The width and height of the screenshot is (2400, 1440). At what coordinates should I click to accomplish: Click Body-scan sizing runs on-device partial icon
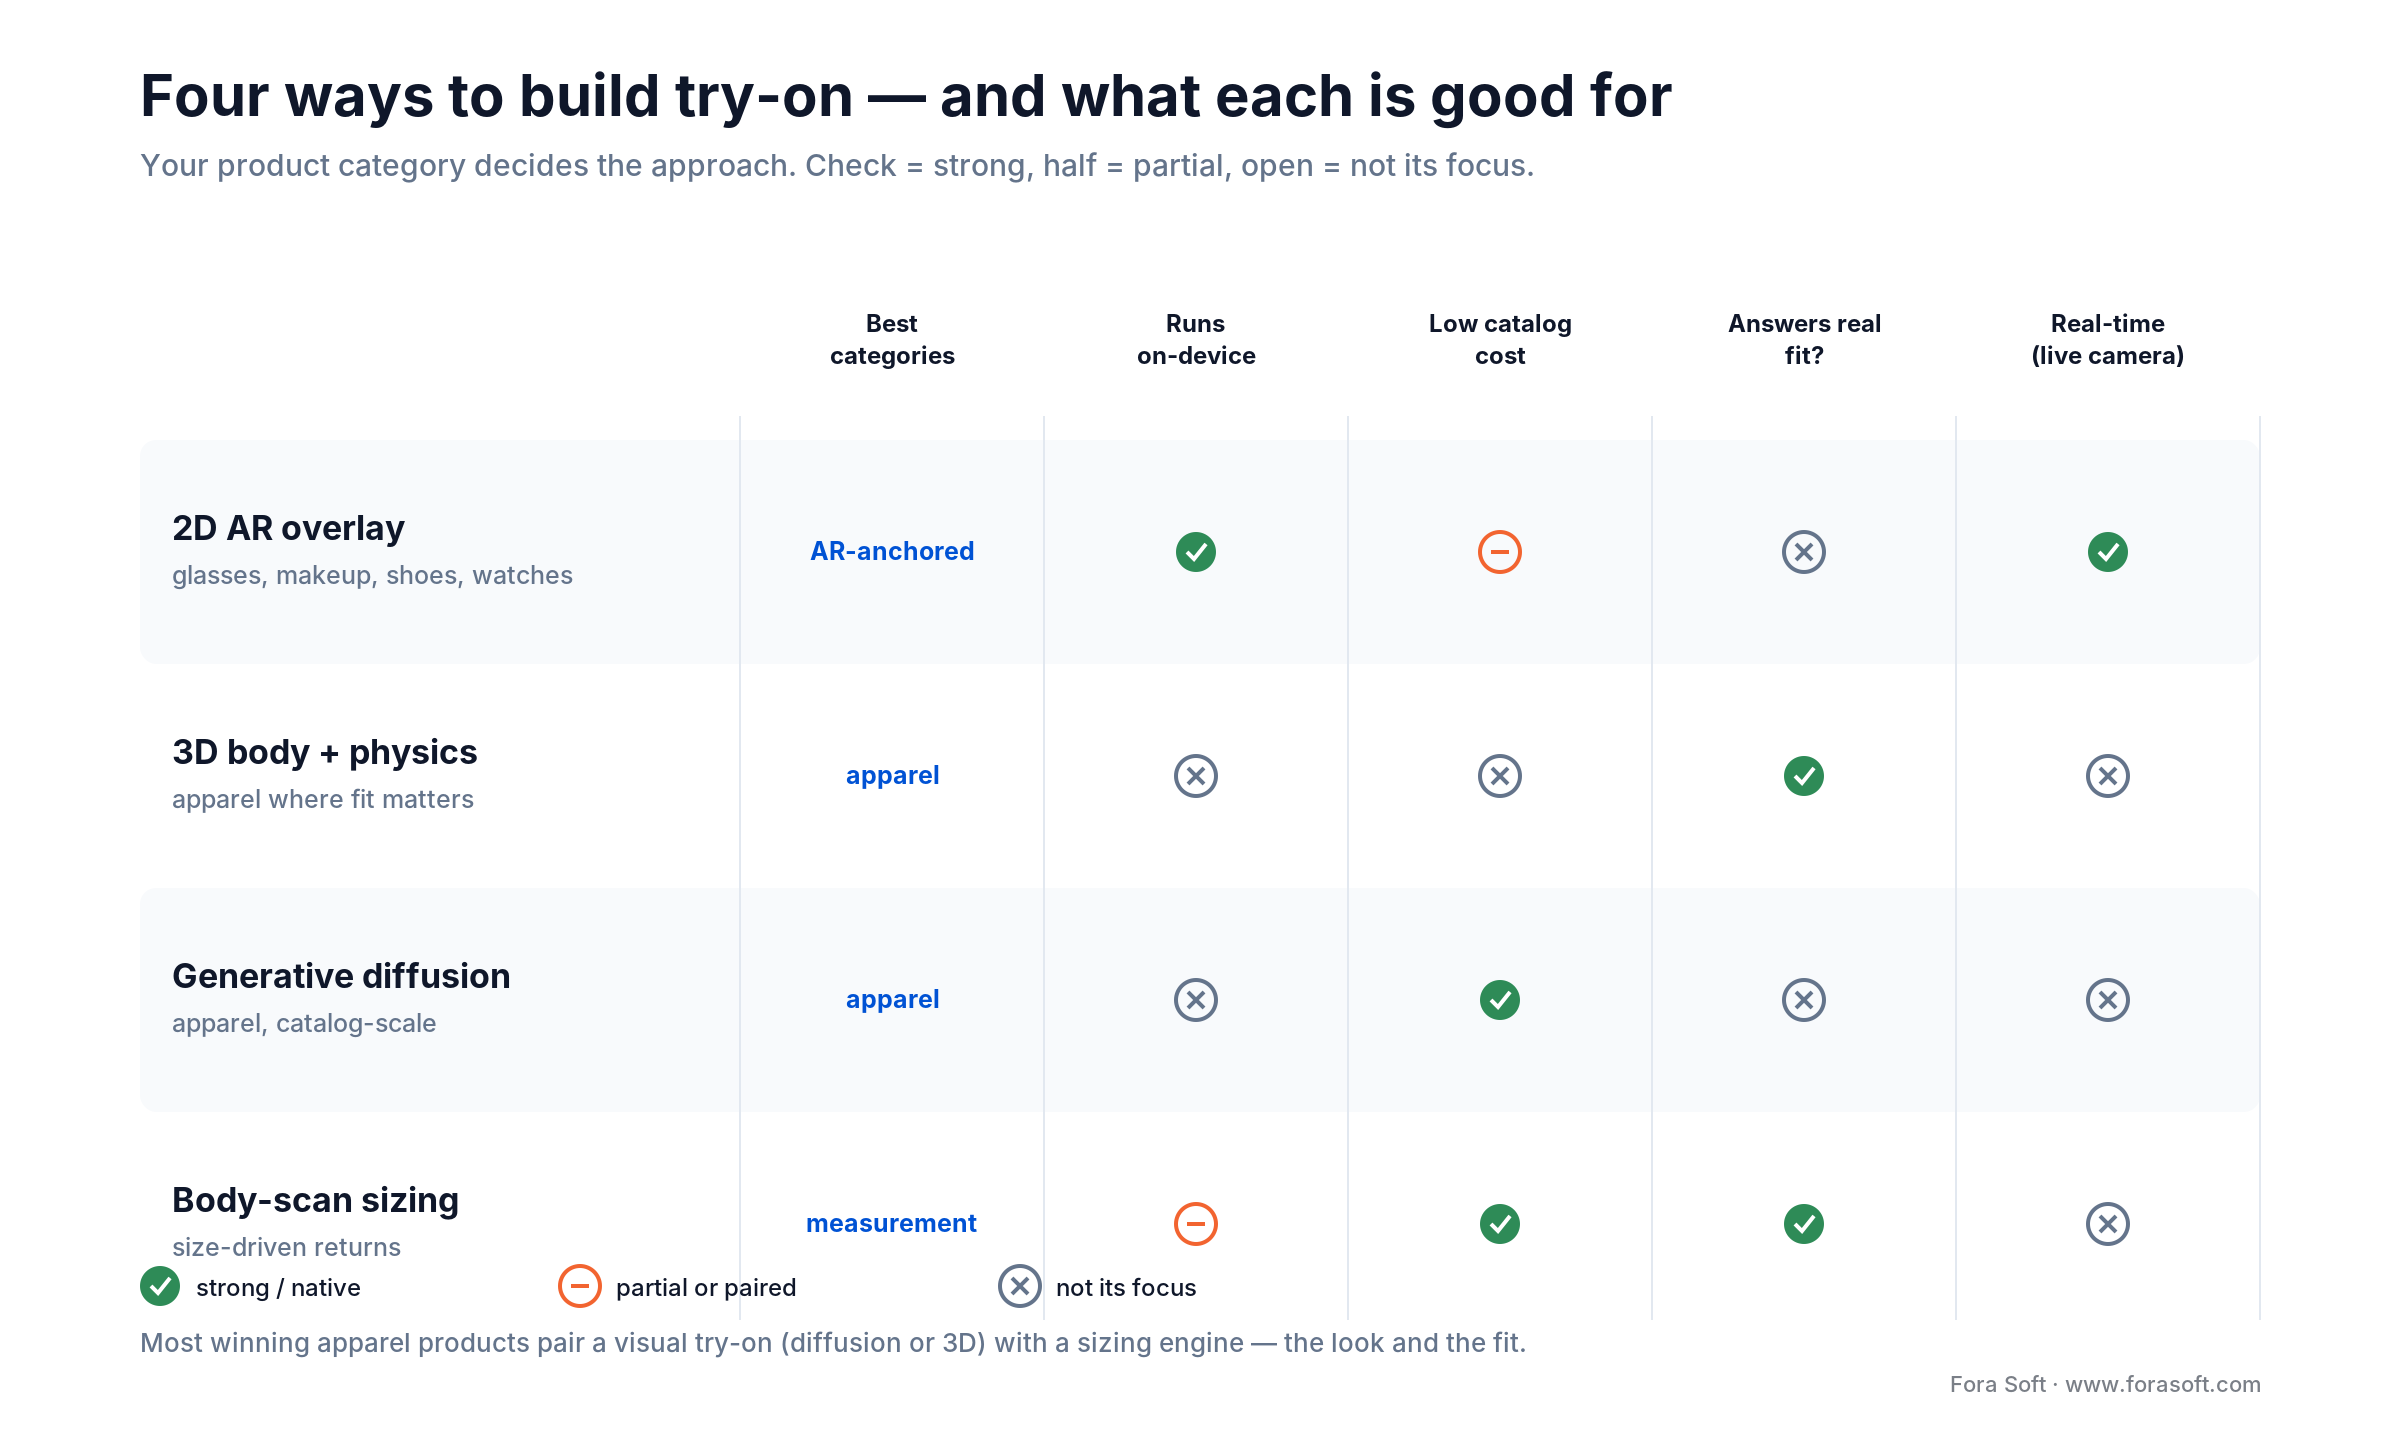[x=1195, y=1224]
